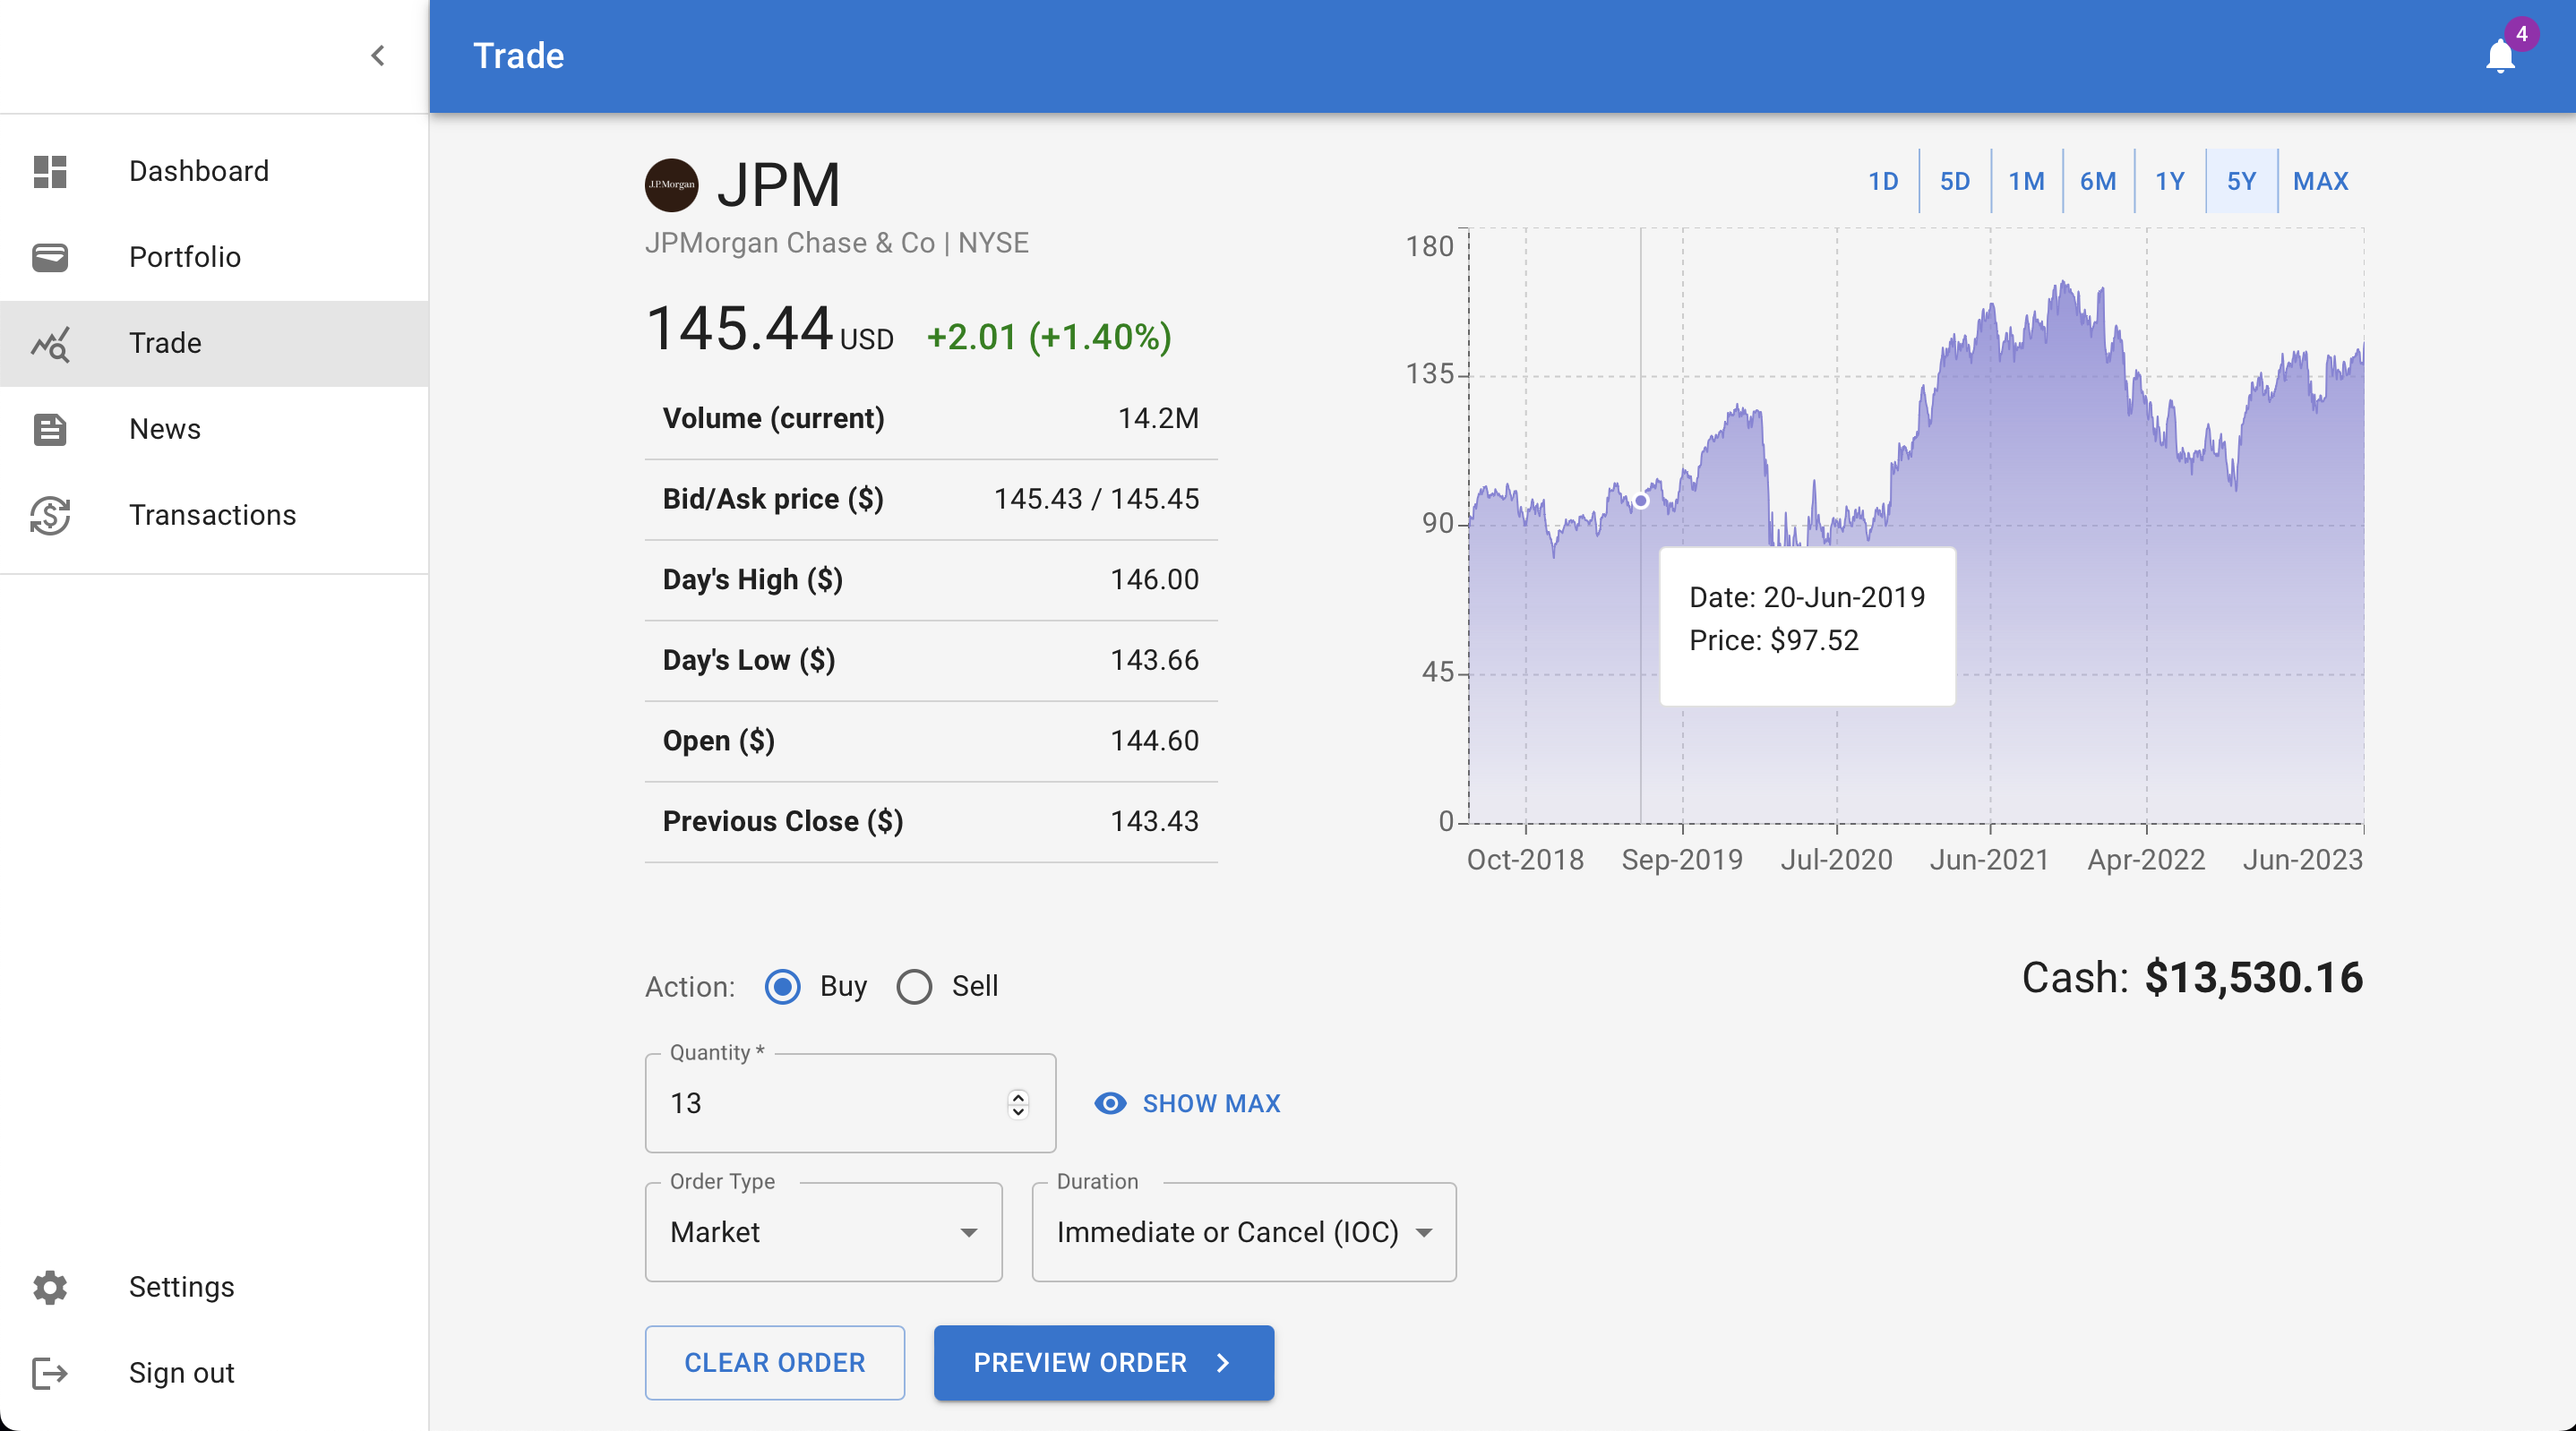2576x1431 pixels.
Task: Click the Apr-2022 axis label
Action: 2146,860
